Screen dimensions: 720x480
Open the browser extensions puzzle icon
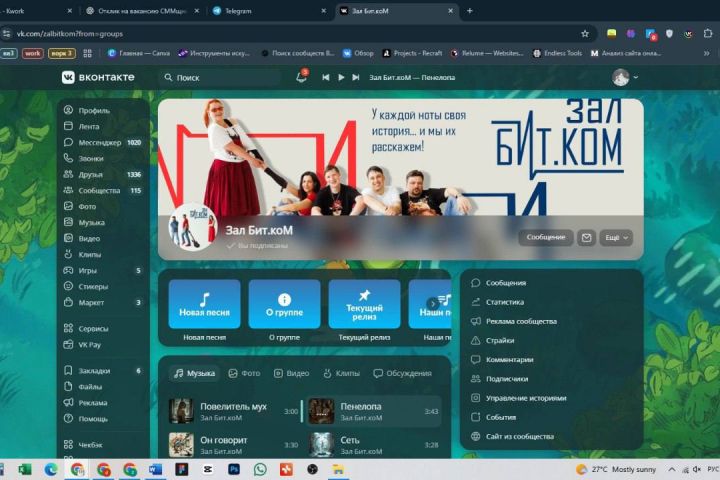pyautogui.click(x=707, y=34)
